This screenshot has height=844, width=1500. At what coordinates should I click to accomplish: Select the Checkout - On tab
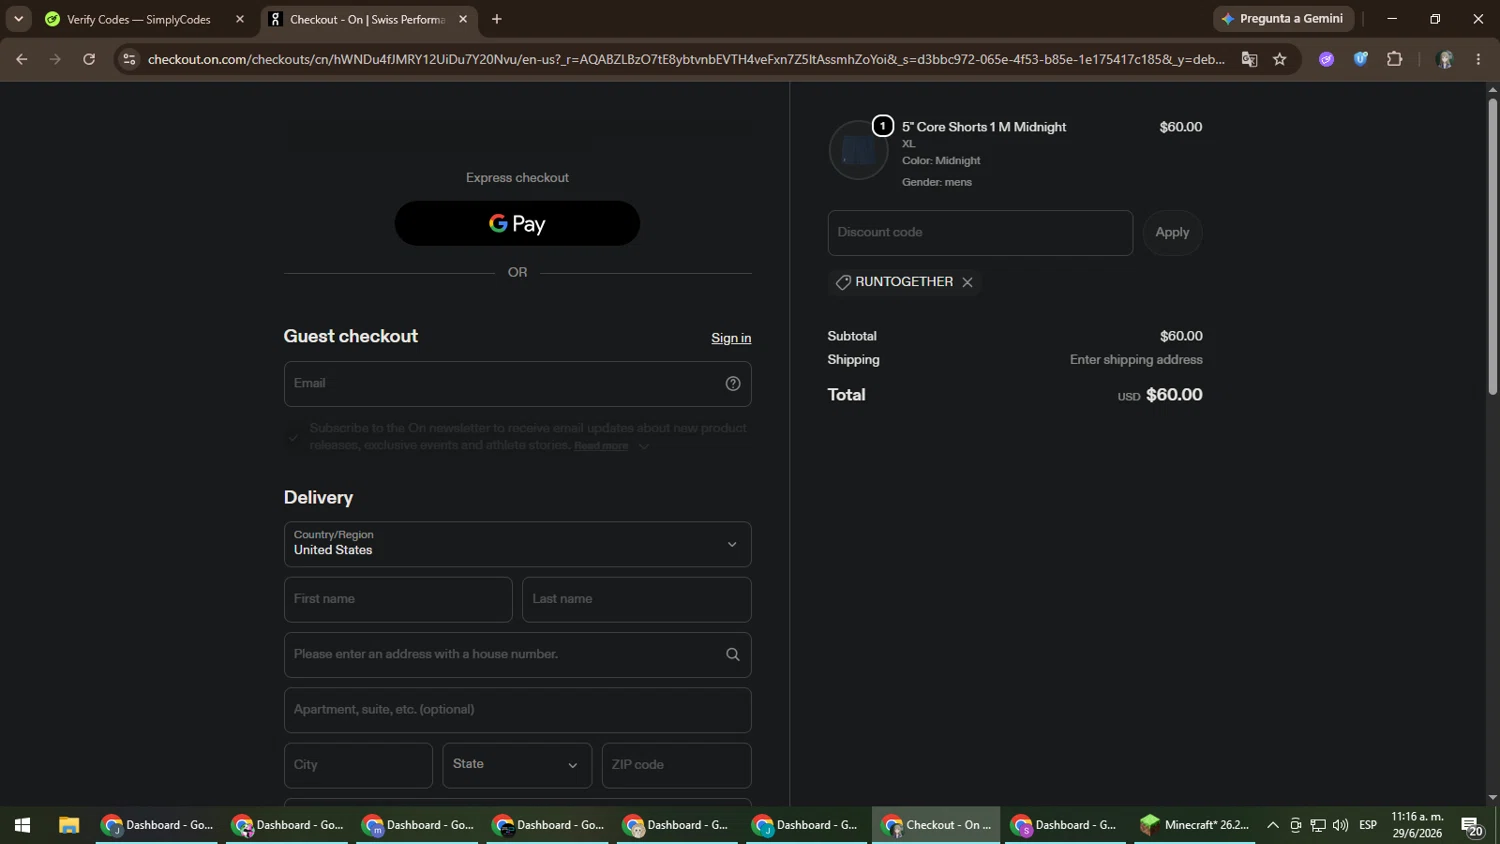(x=367, y=19)
